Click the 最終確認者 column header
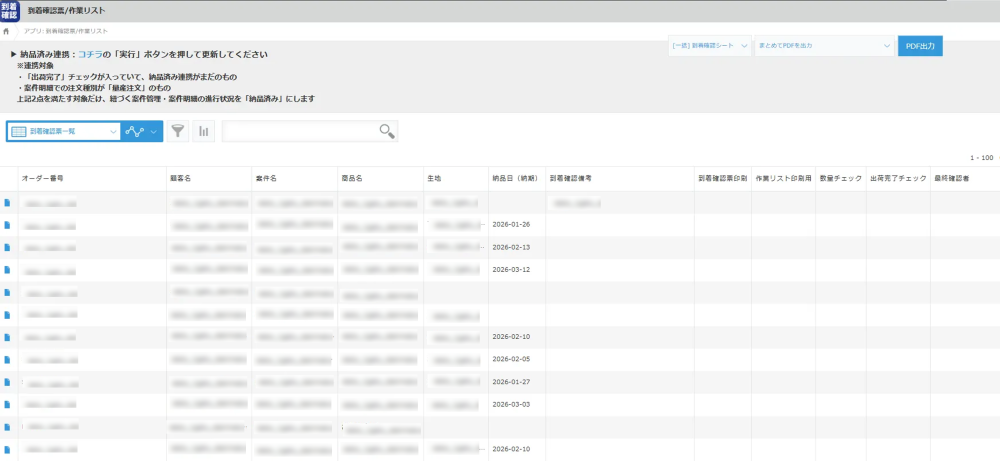 point(952,179)
